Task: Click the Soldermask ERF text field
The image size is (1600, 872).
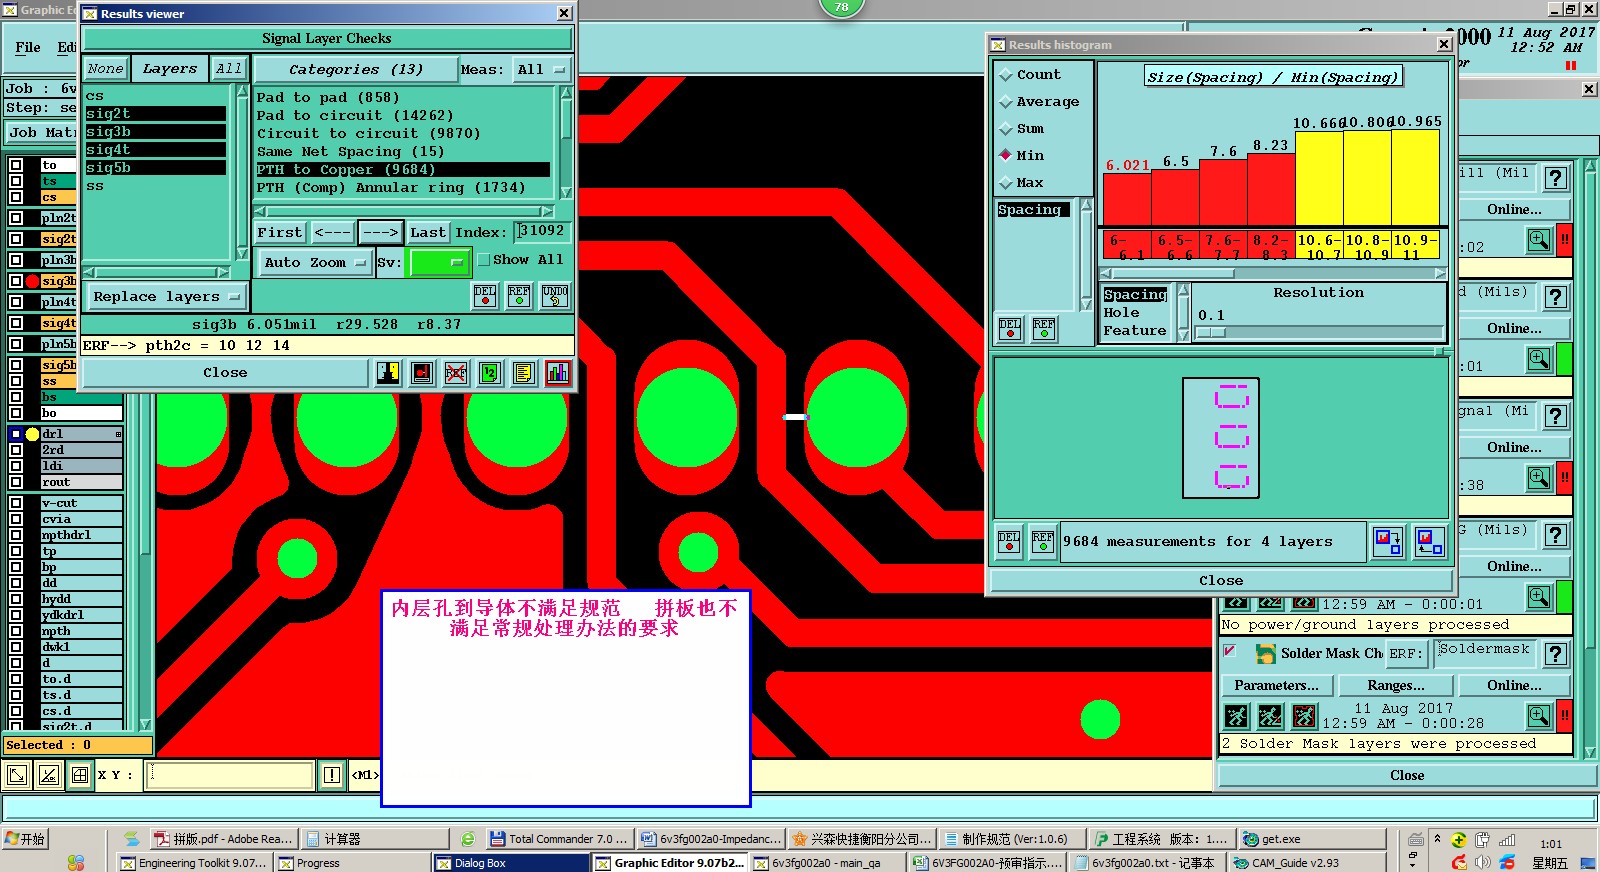Action: click(1484, 652)
